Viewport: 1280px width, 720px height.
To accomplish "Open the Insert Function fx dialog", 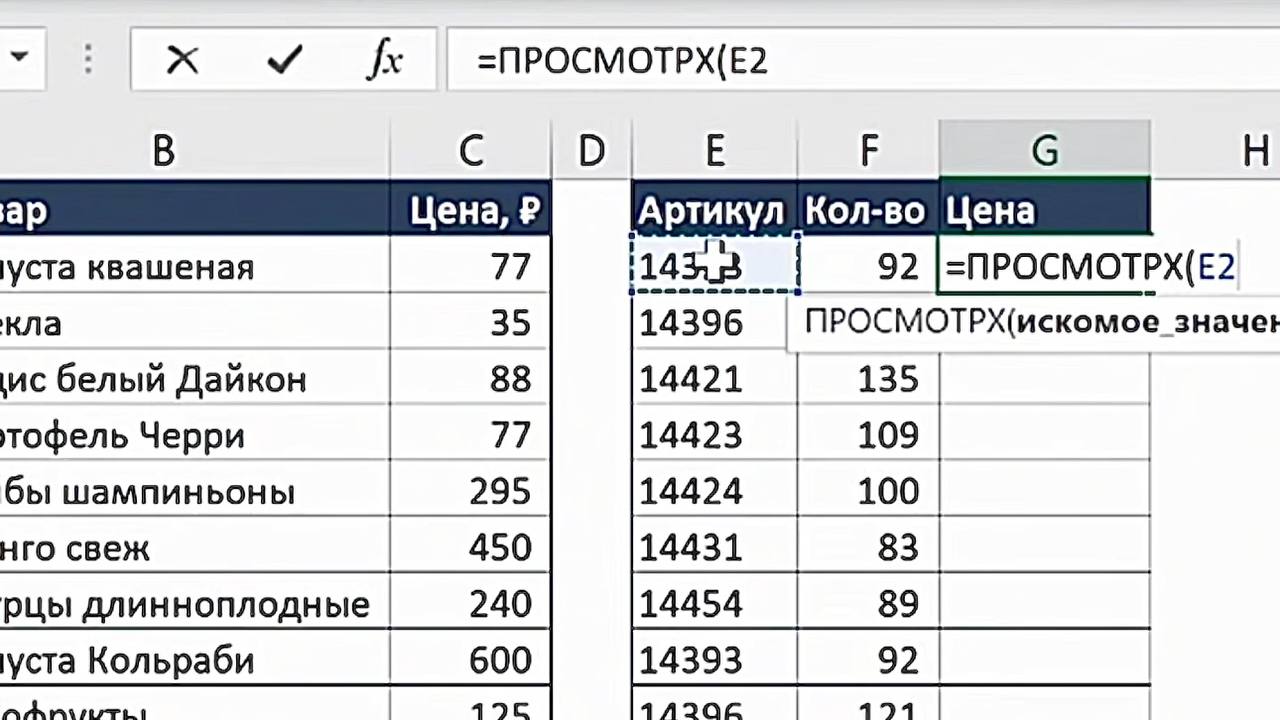I will pos(384,62).
